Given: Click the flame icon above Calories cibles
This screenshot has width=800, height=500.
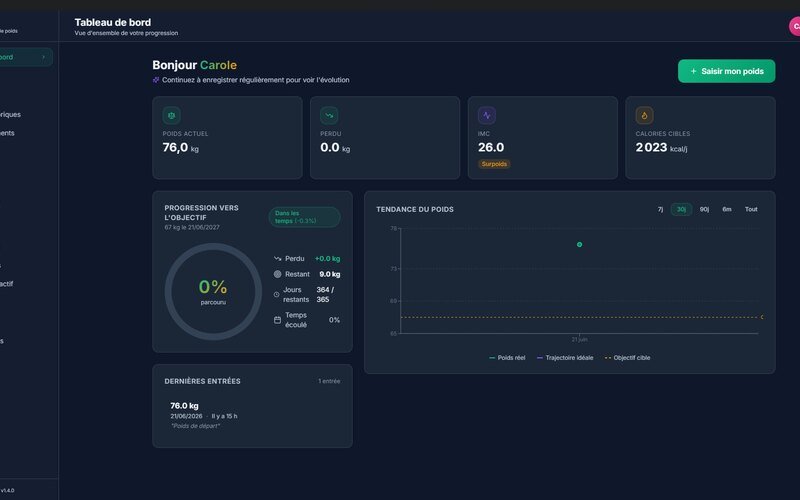Looking at the screenshot, I should click(x=644, y=115).
